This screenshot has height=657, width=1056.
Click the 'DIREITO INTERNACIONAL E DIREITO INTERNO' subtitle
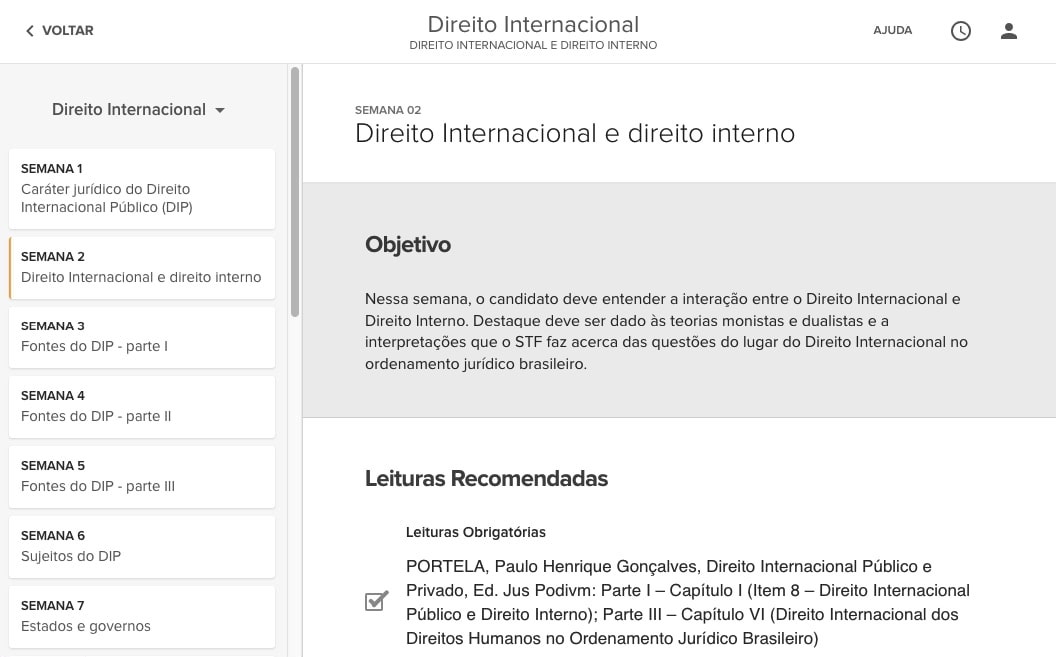tap(533, 45)
